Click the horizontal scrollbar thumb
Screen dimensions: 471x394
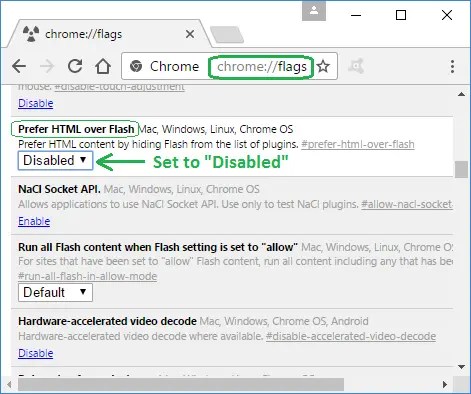click(x=181, y=384)
